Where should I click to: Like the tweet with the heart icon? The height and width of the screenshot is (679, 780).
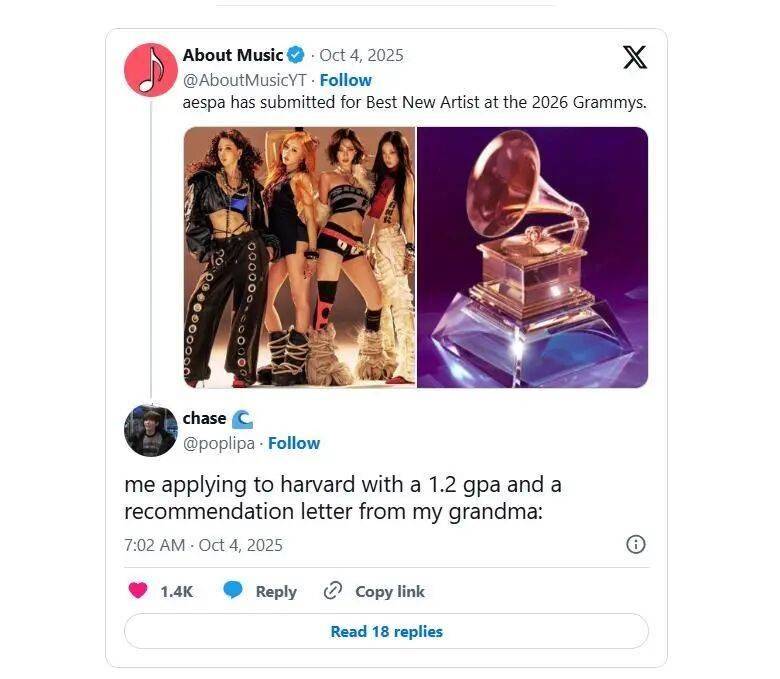click(x=138, y=591)
